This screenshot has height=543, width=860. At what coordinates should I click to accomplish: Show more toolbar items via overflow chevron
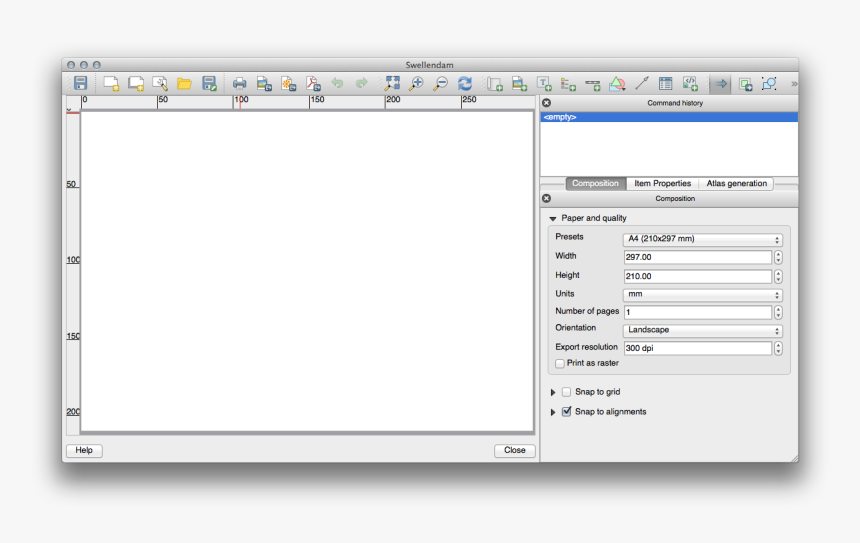tap(794, 84)
